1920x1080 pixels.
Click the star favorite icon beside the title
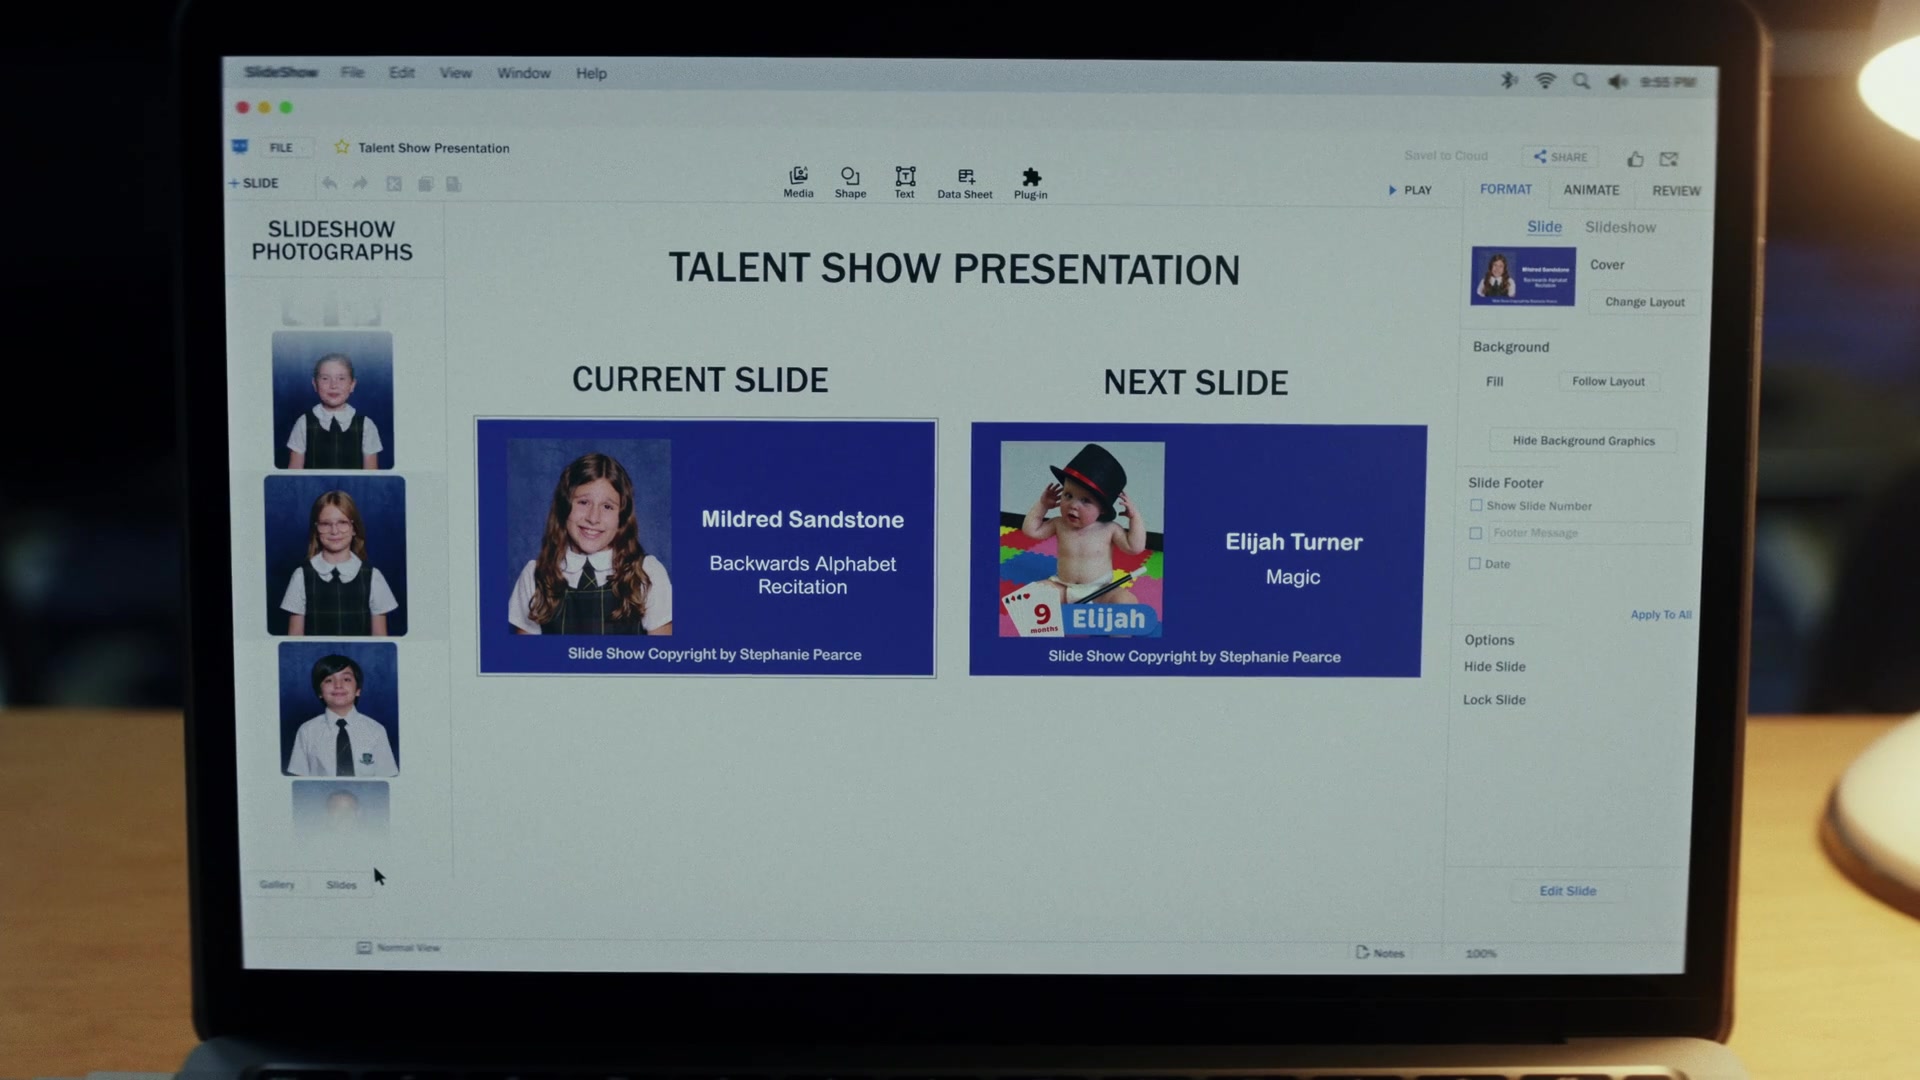[x=342, y=147]
